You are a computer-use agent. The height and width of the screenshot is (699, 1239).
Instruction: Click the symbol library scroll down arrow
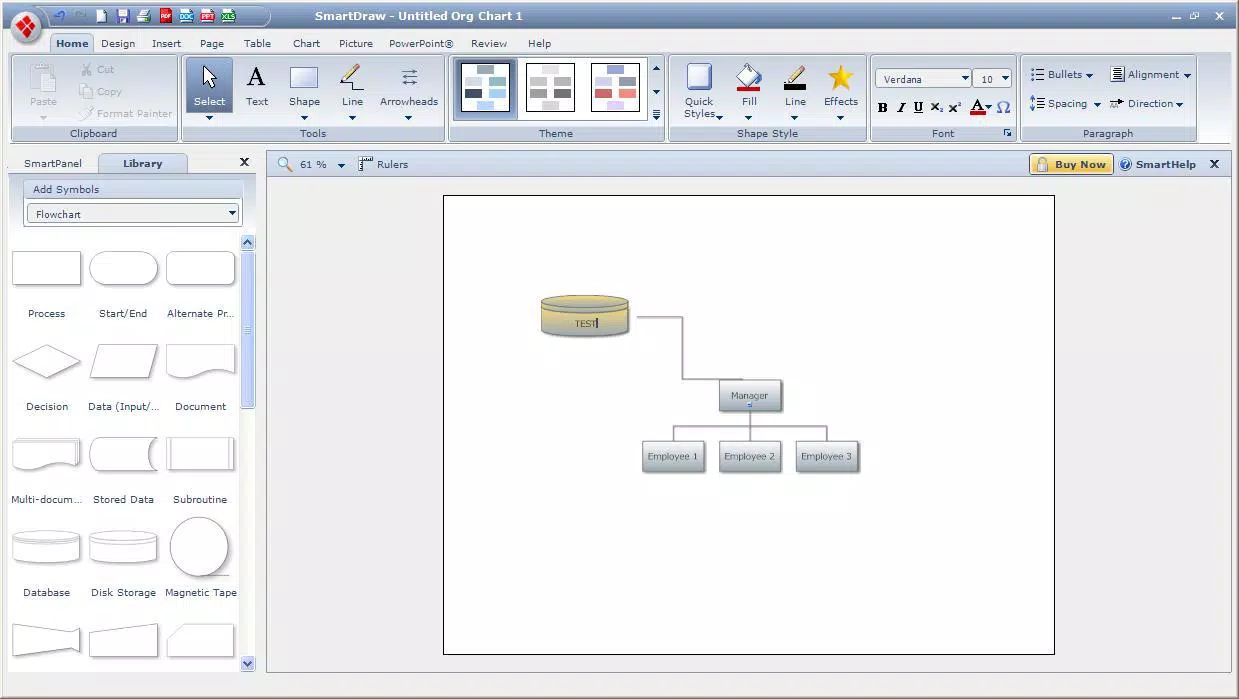click(248, 663)
